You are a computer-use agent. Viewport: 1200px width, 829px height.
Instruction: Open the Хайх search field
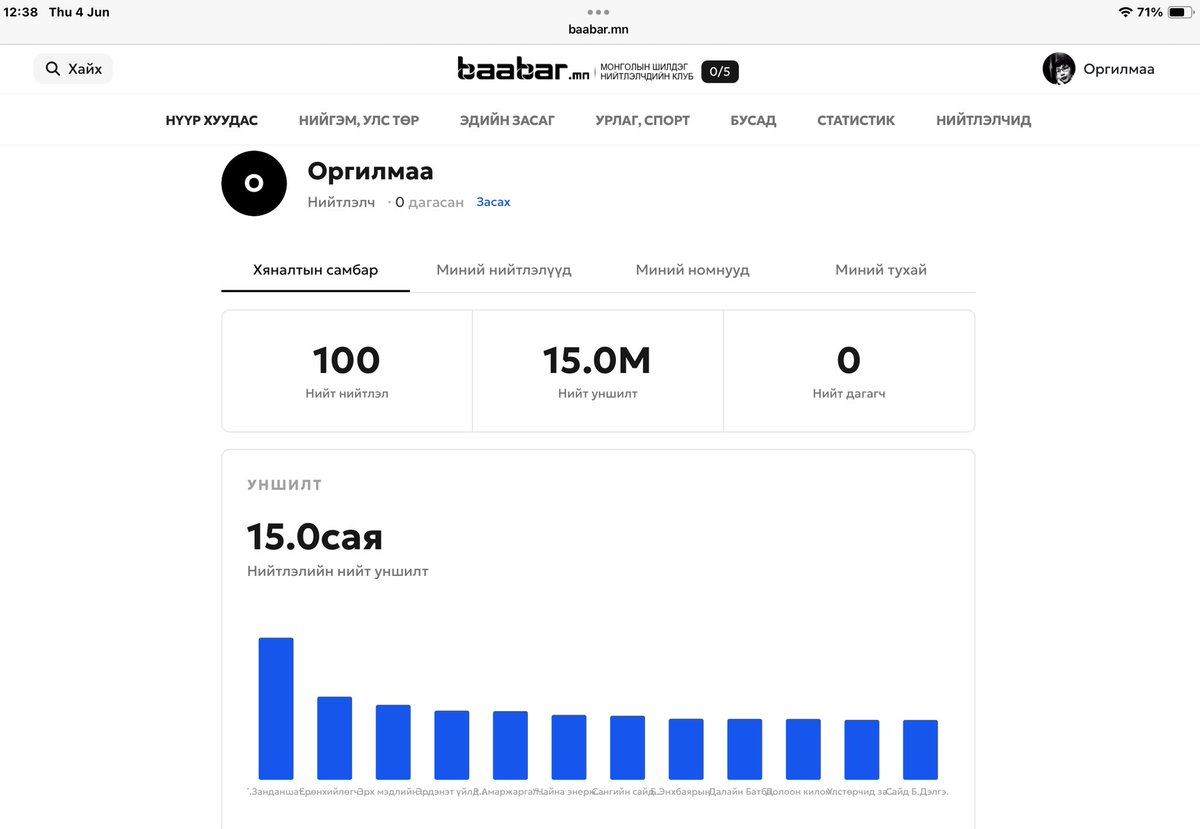coord(73,69)
